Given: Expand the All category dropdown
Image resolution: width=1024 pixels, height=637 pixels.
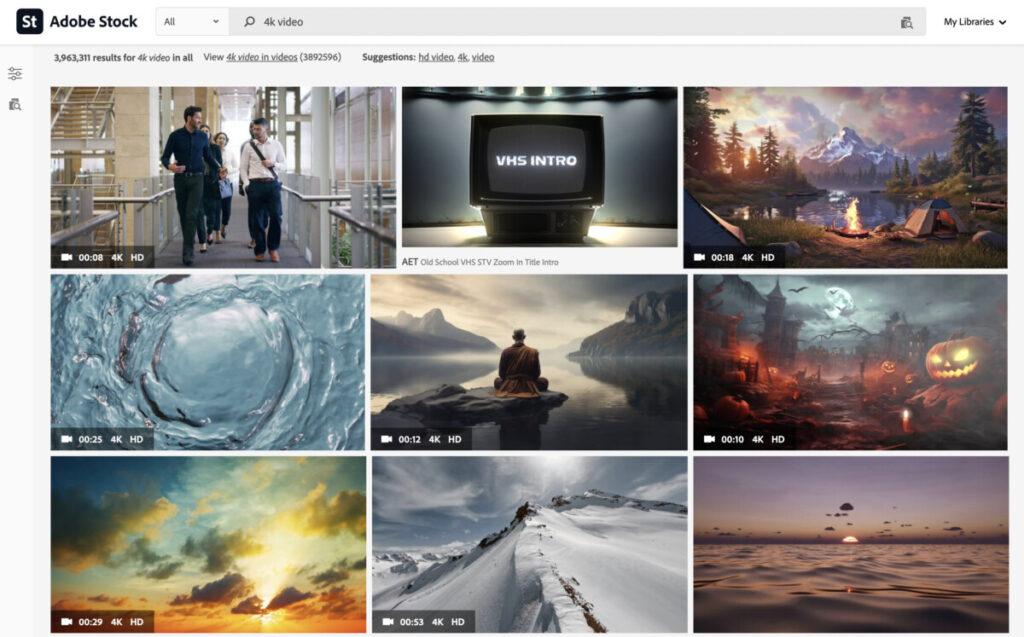Looking at the screenshot, I should [x=192, y=22].
